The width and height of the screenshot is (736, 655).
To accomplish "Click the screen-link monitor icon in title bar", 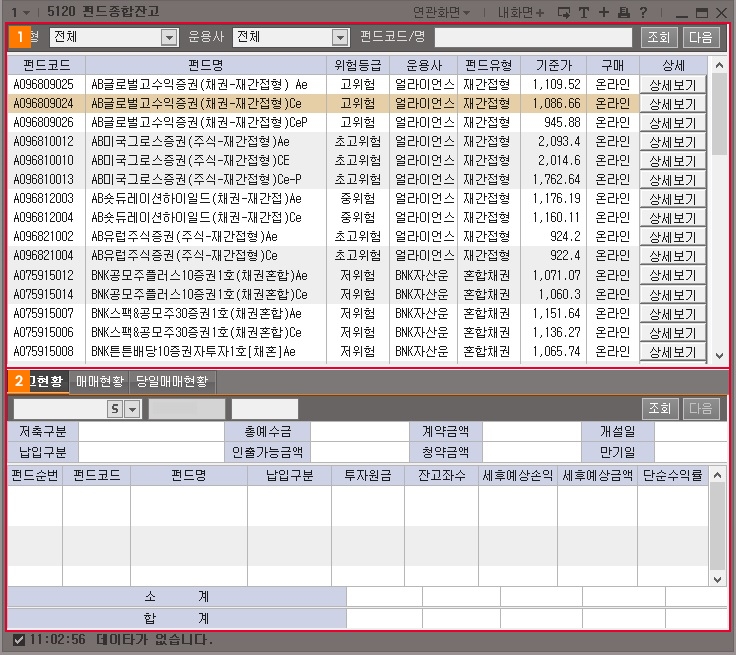I will click(x=563, y=13).
